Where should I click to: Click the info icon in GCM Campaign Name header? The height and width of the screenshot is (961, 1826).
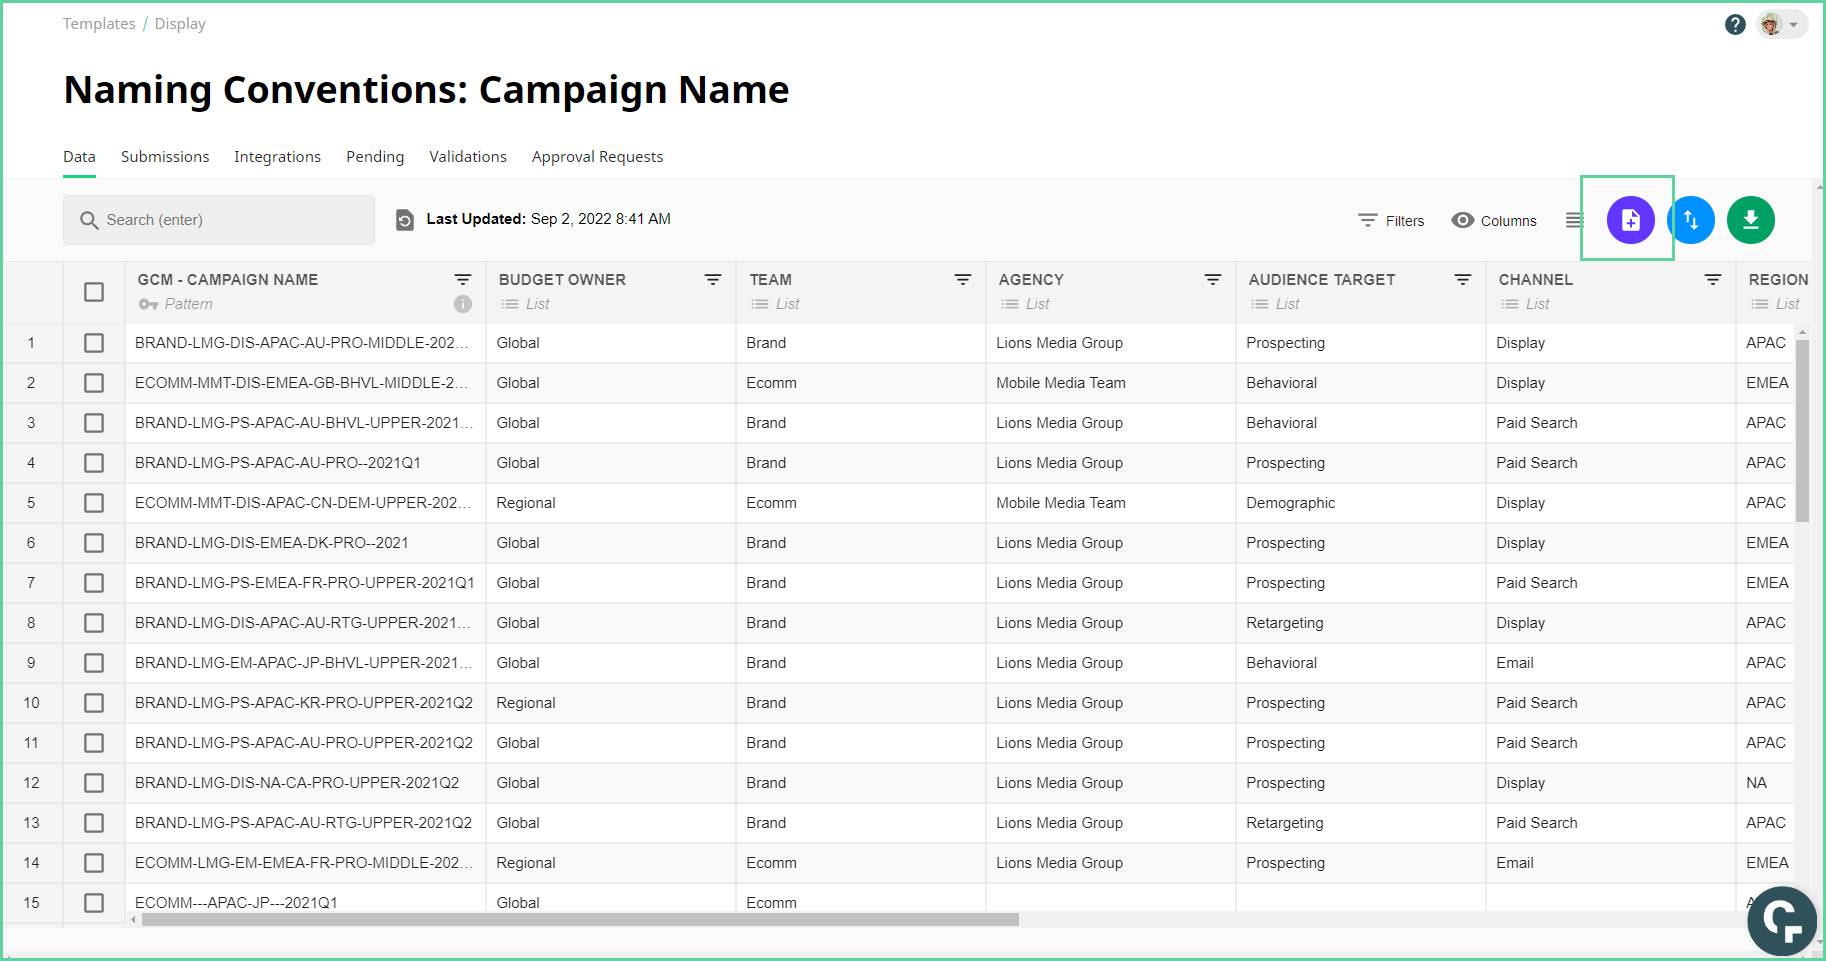coord(463,304)
